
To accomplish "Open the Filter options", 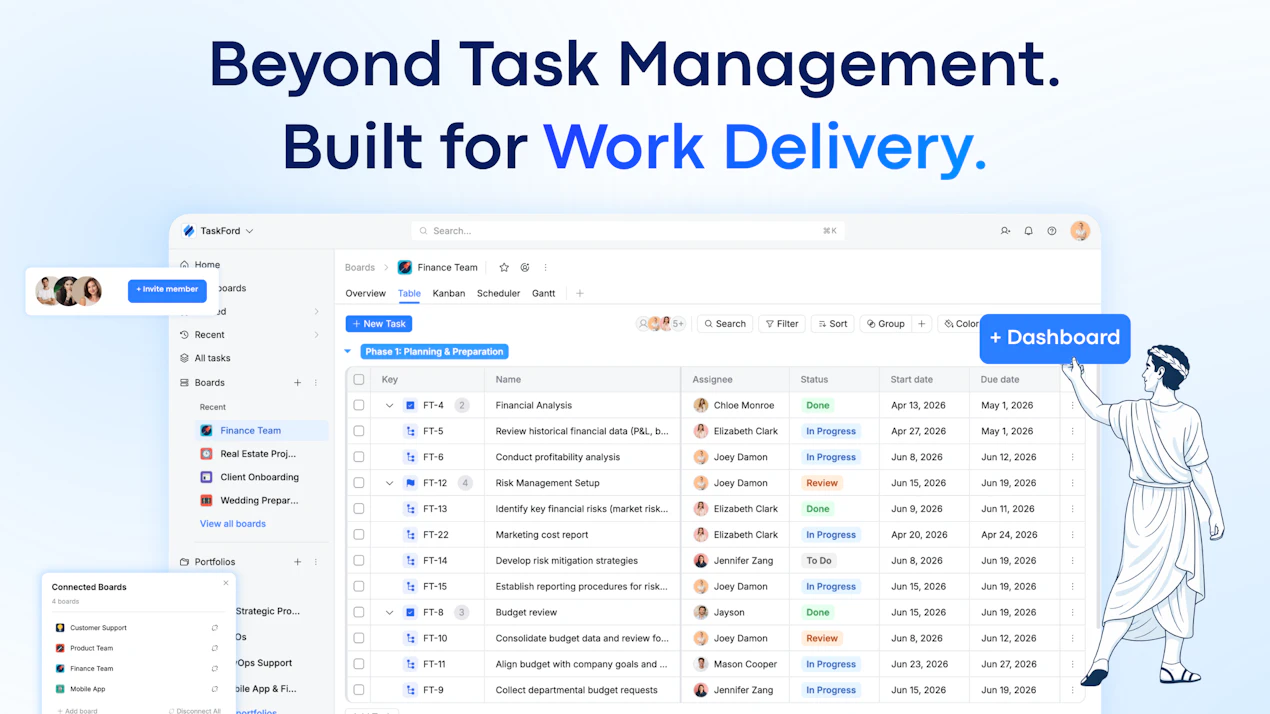I will (782, 324).
